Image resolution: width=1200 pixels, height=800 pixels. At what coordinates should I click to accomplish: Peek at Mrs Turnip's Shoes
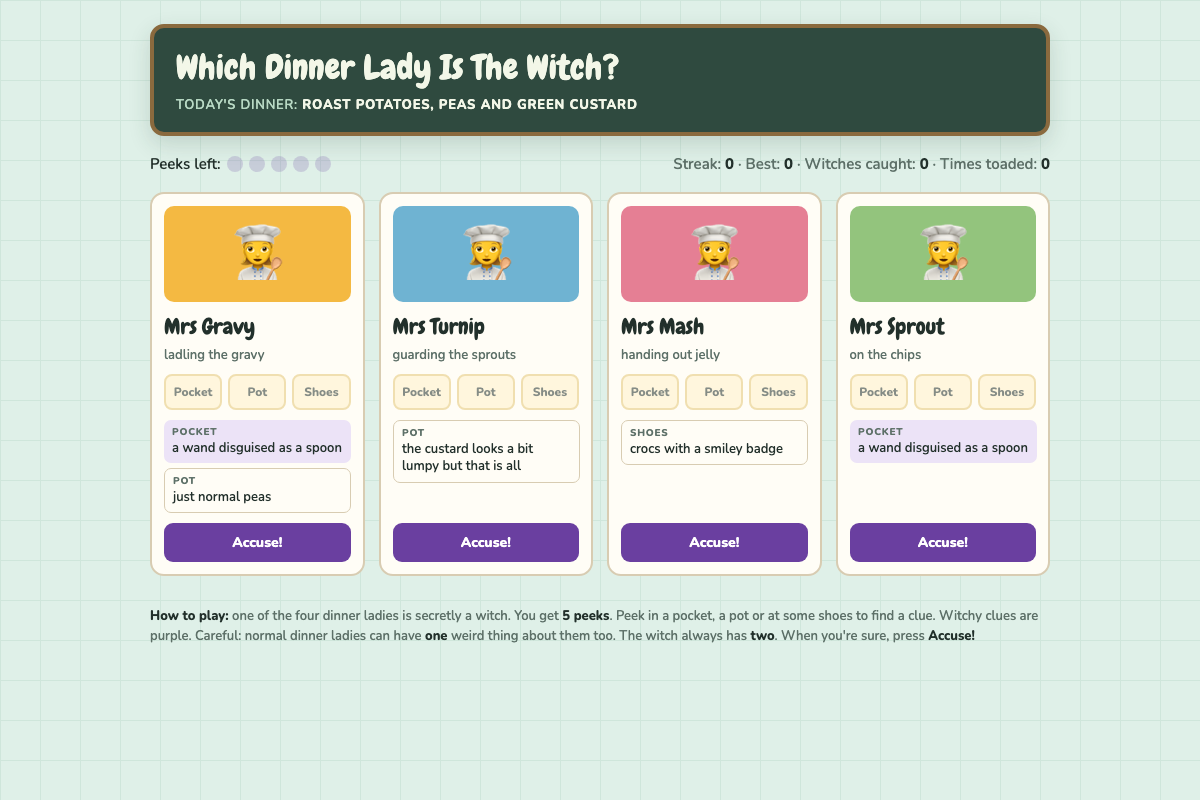550,392
